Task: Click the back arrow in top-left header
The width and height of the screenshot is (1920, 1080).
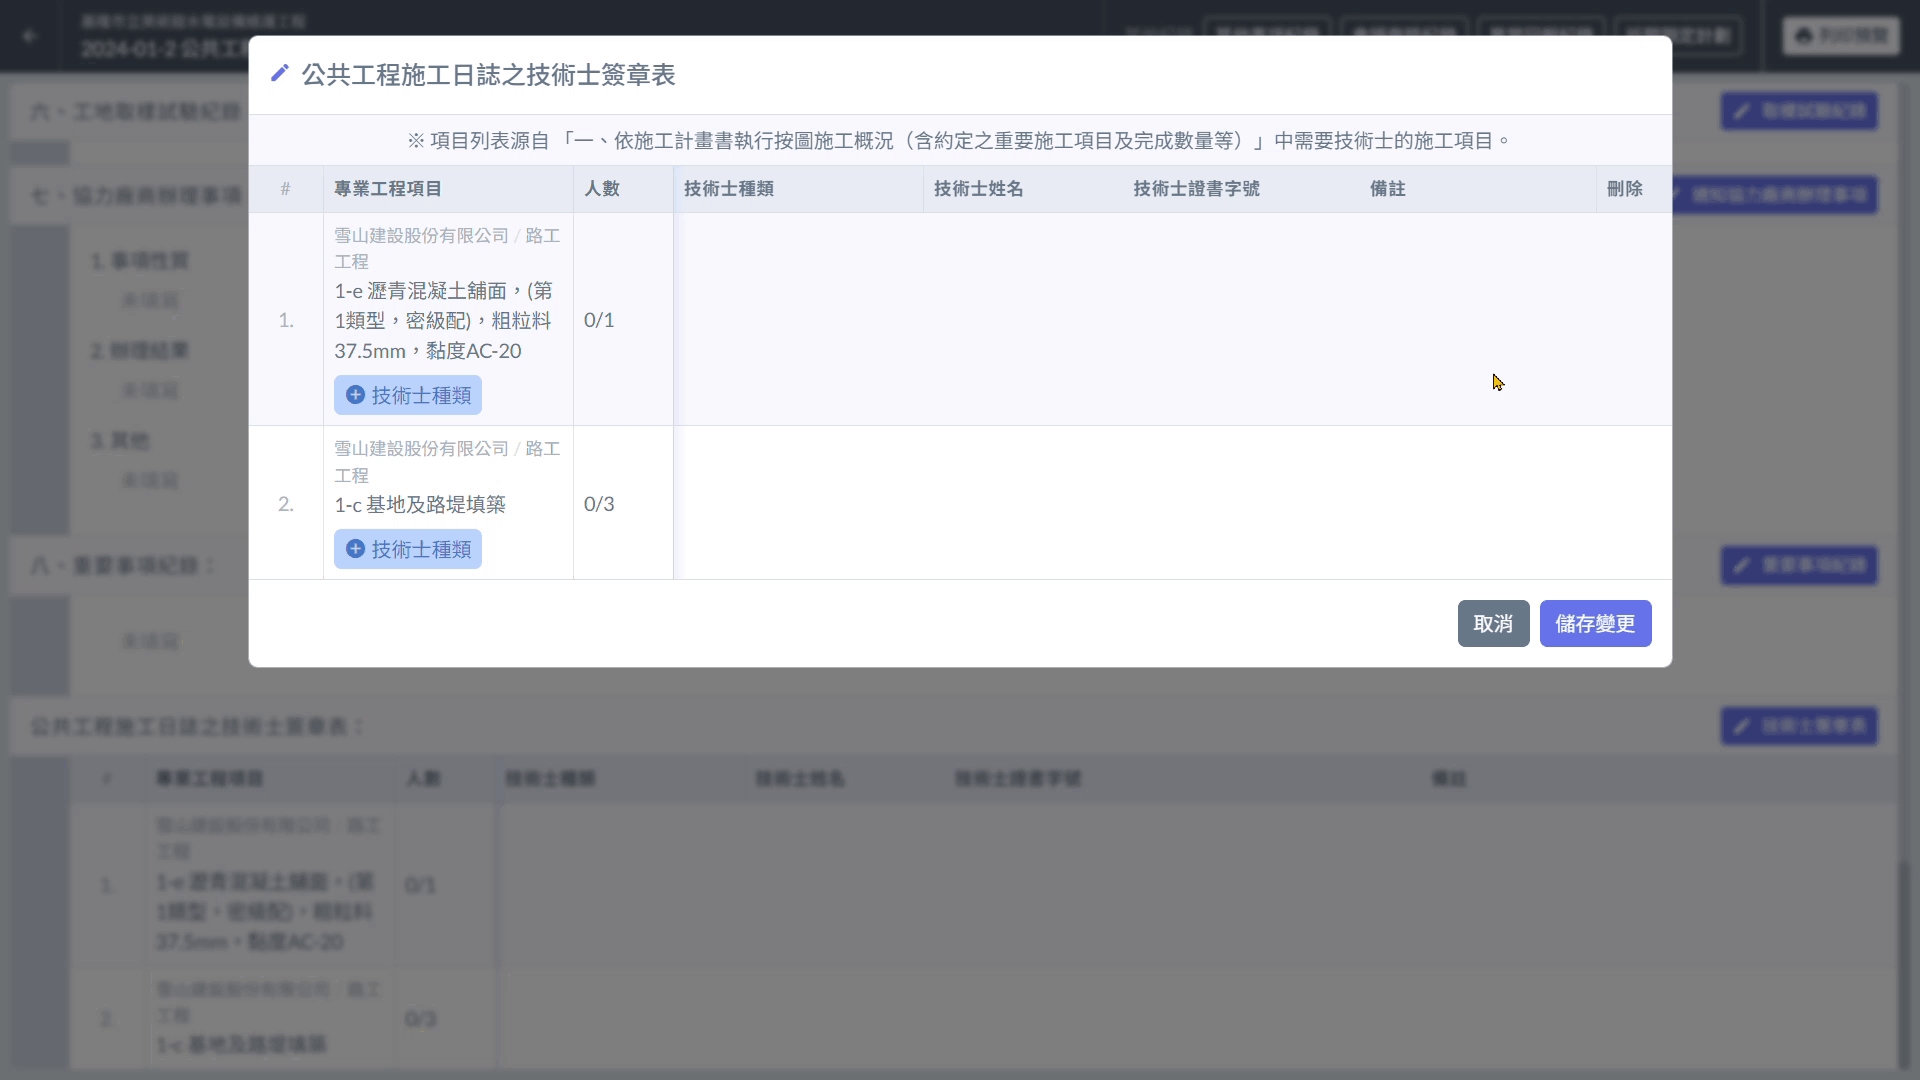Action: pos(30,36)
